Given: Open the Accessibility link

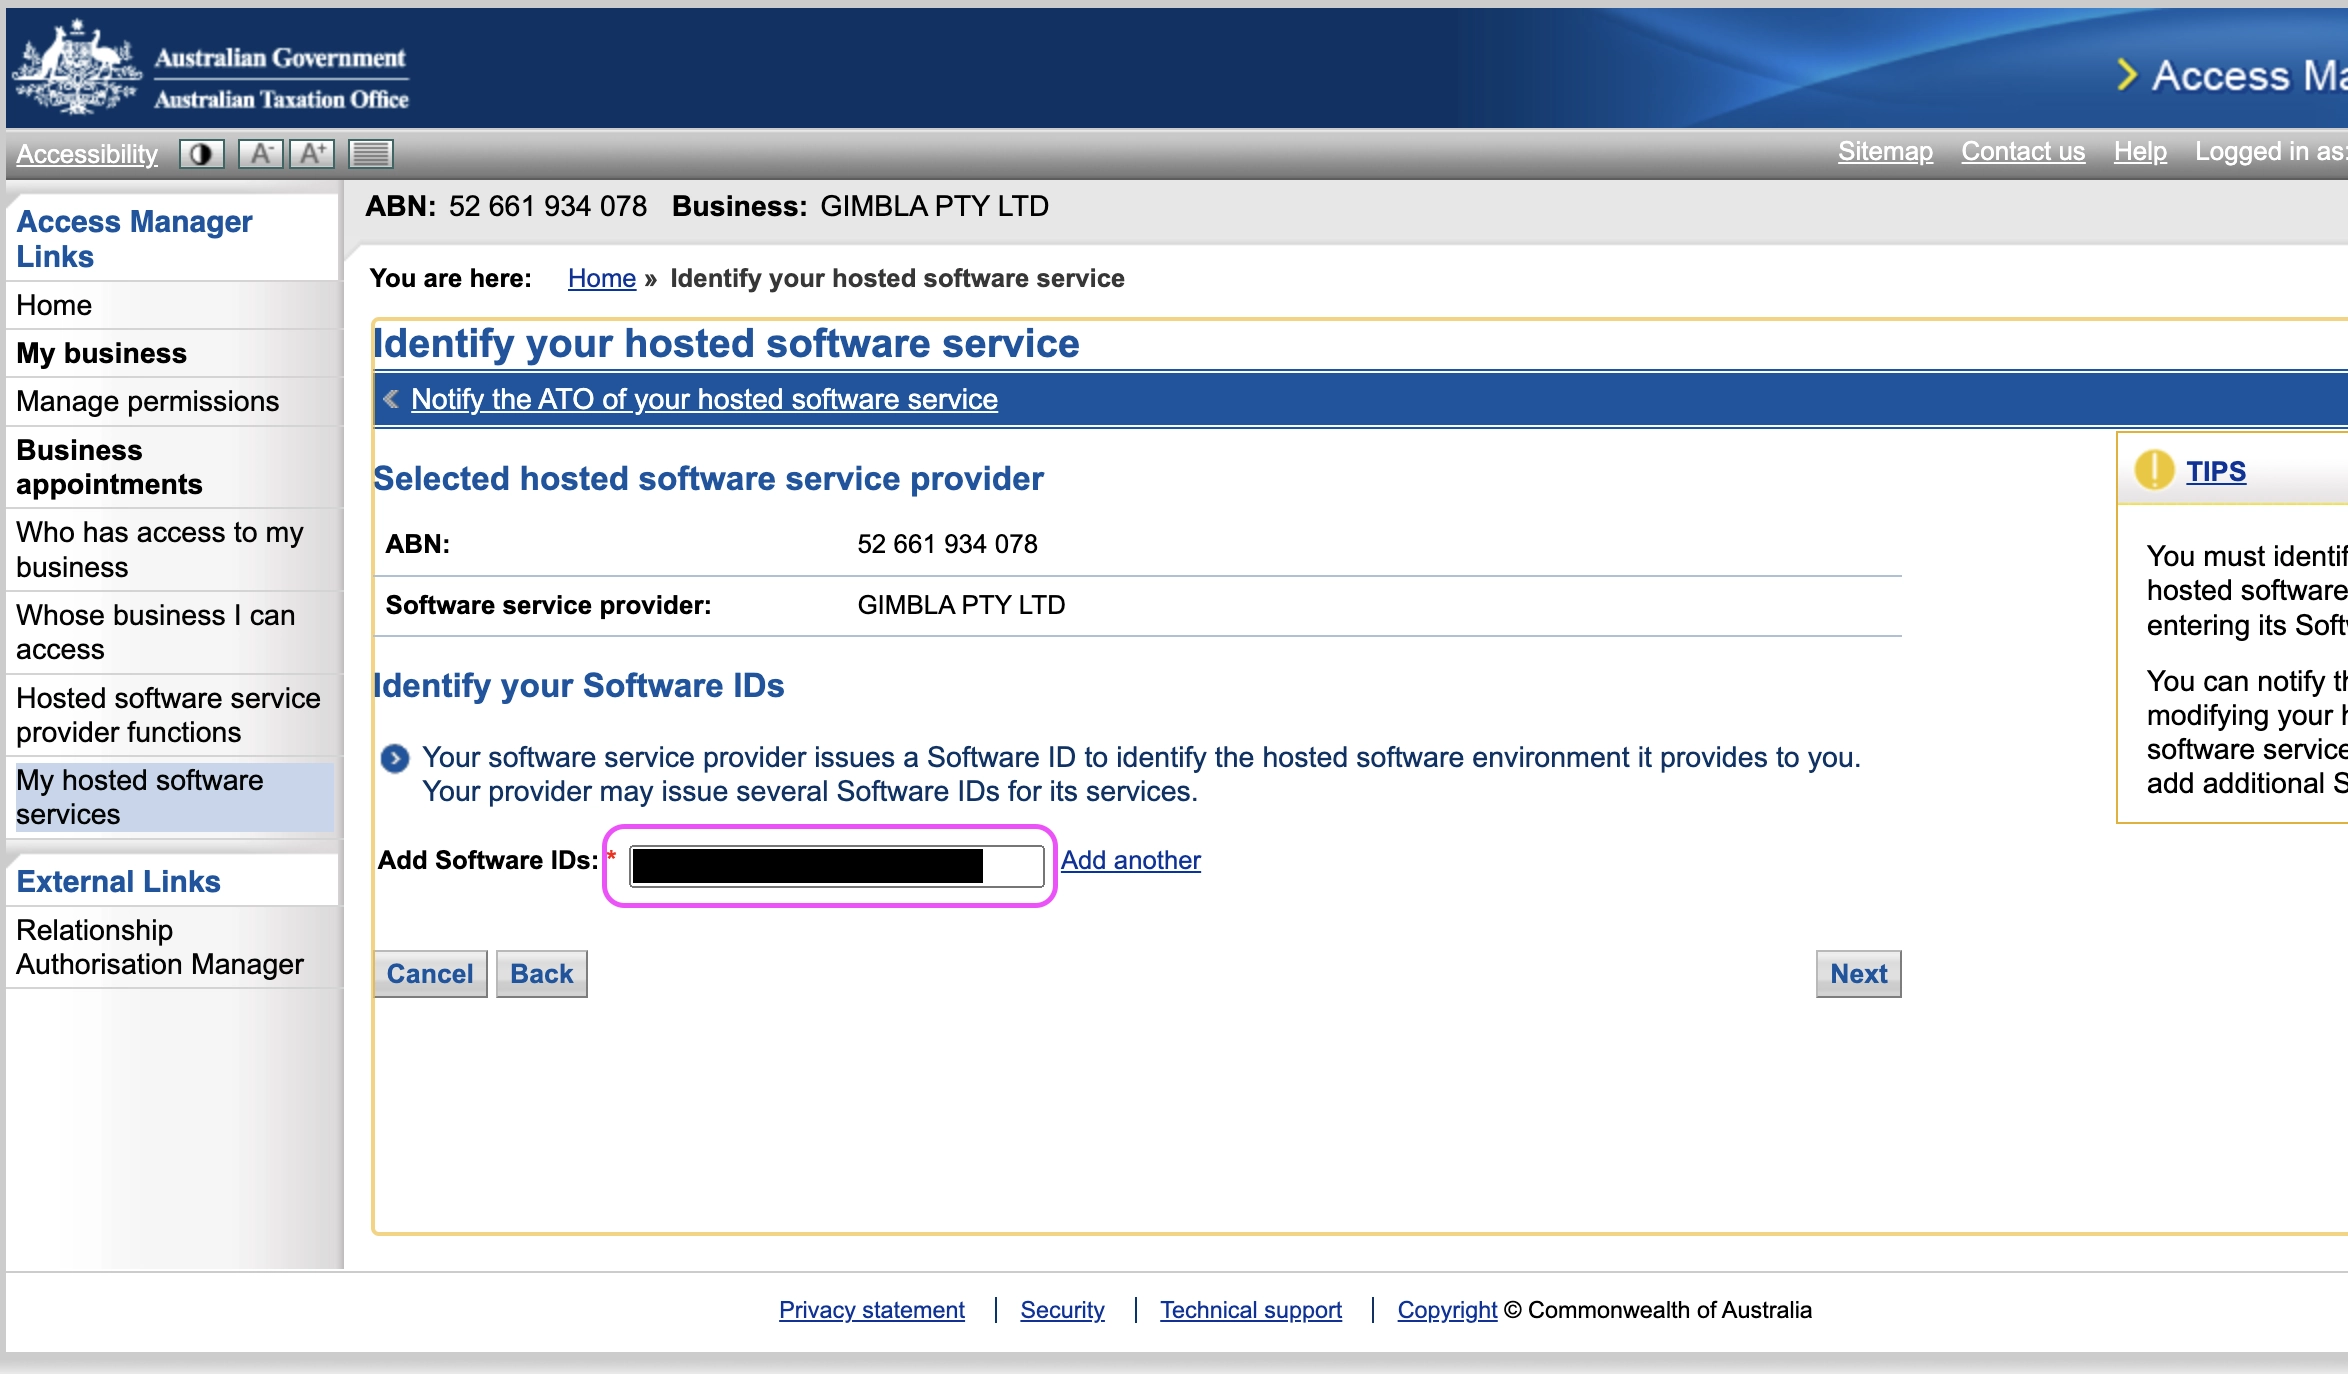Looking at the screenshot, I should click(87, 154).
